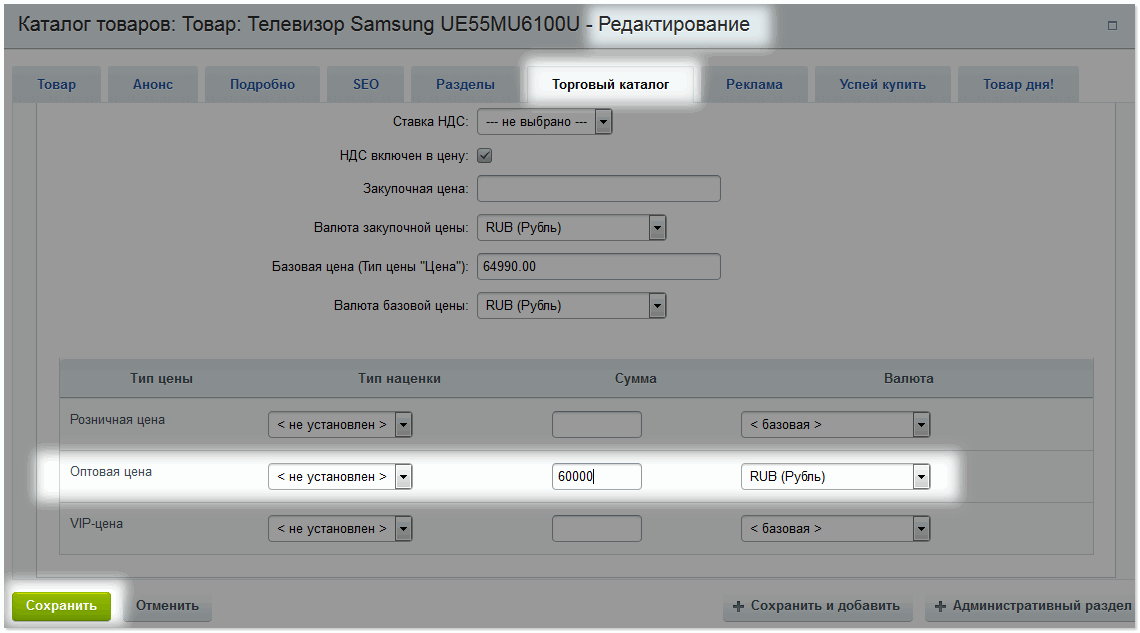Open the Товар tab
The width and height of the screenshot is (1140, 633).
pos(57,84)
